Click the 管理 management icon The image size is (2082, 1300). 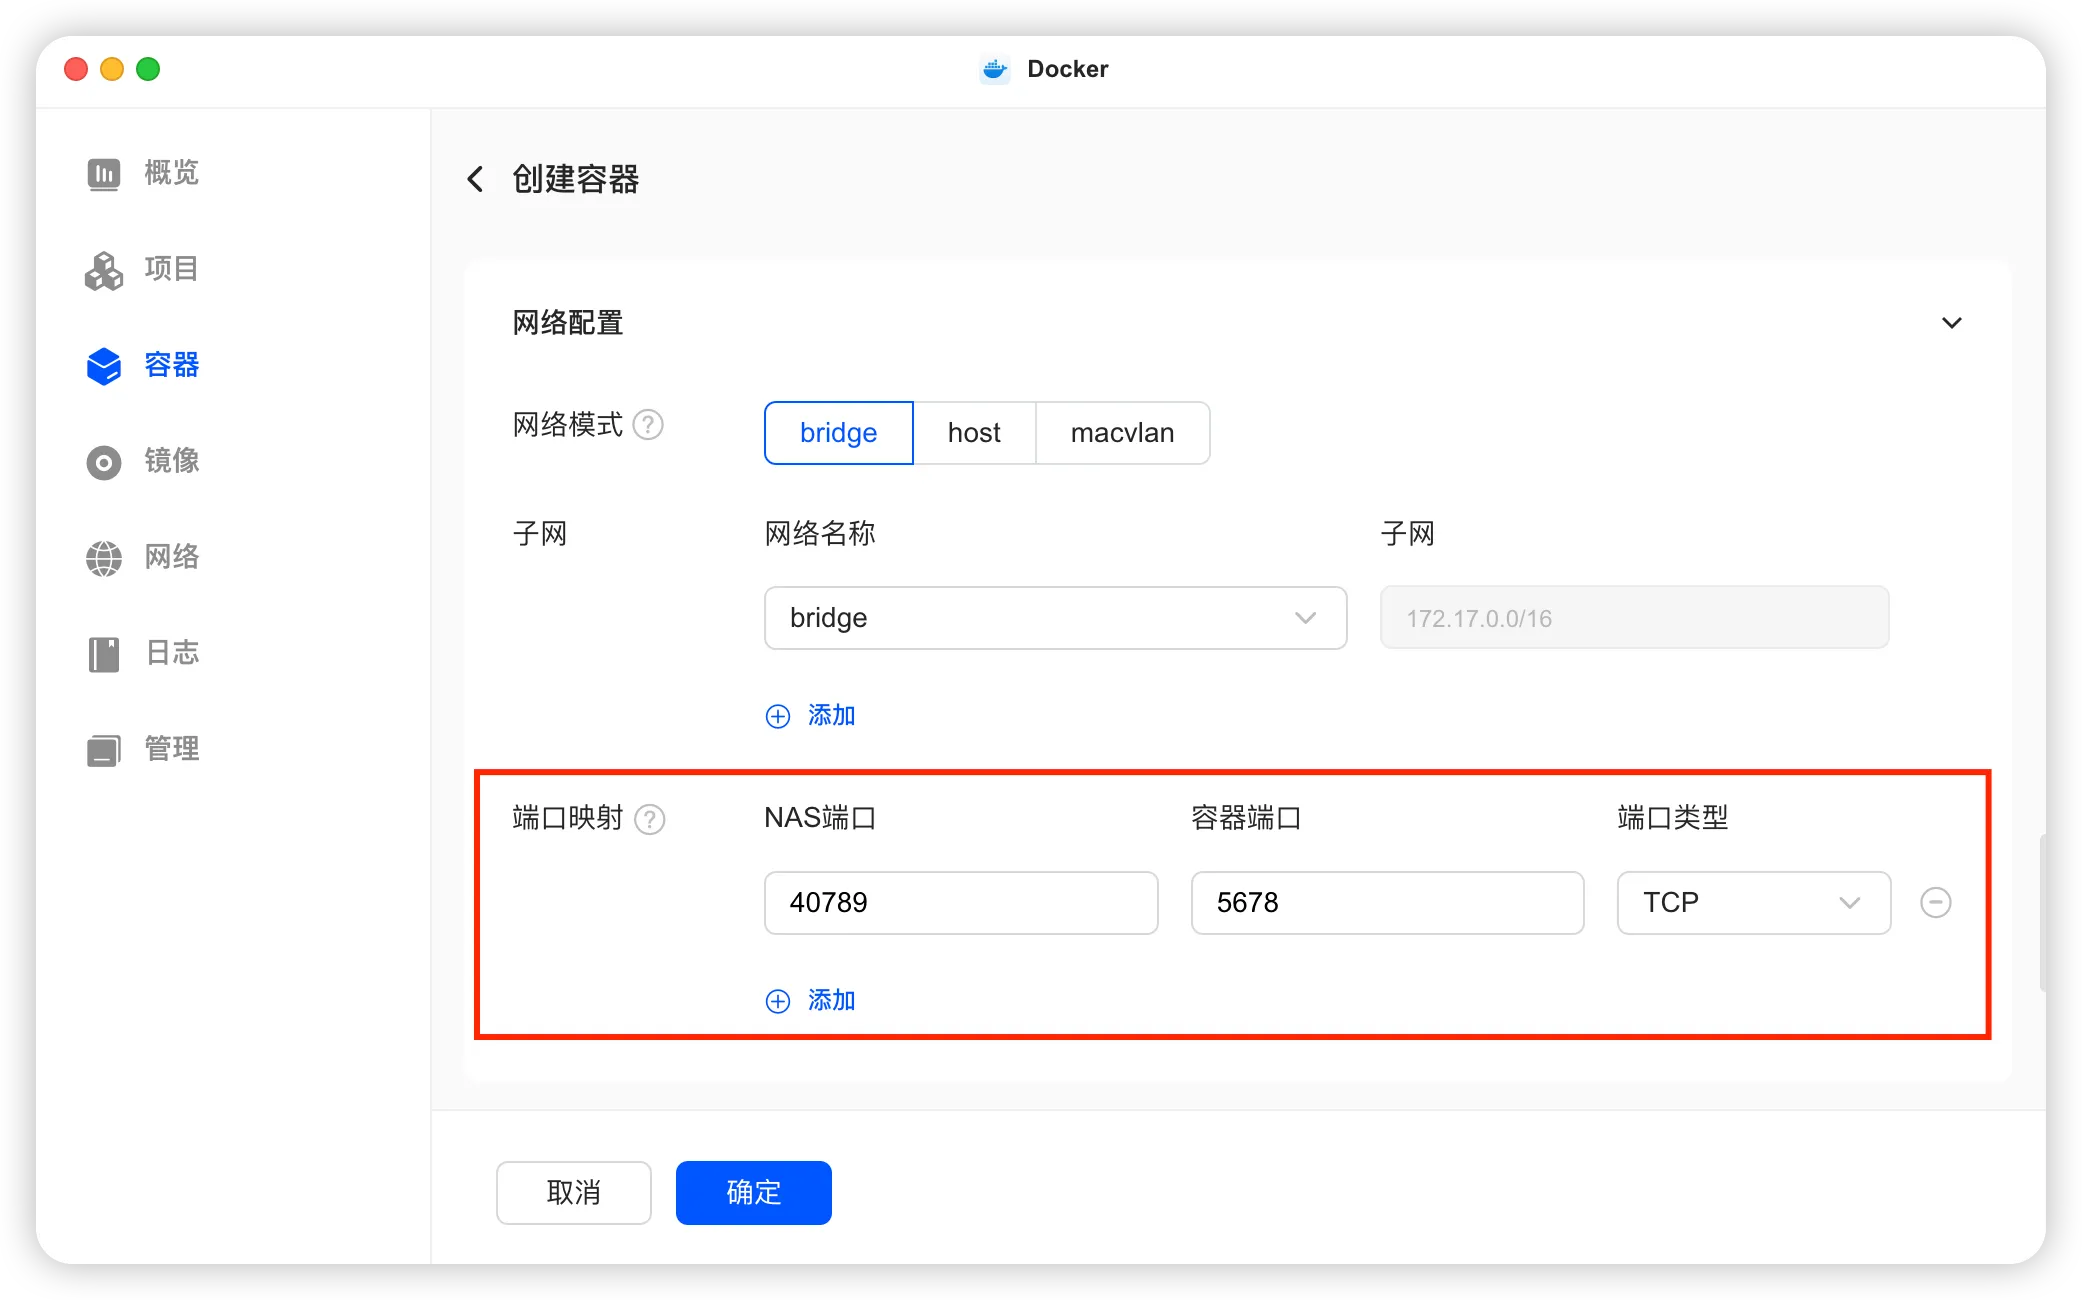click(x=104, y=750)
